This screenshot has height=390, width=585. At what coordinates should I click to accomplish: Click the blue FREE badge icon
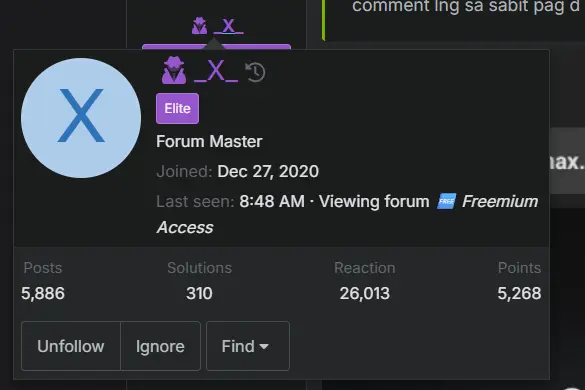(x=447, y=202)
